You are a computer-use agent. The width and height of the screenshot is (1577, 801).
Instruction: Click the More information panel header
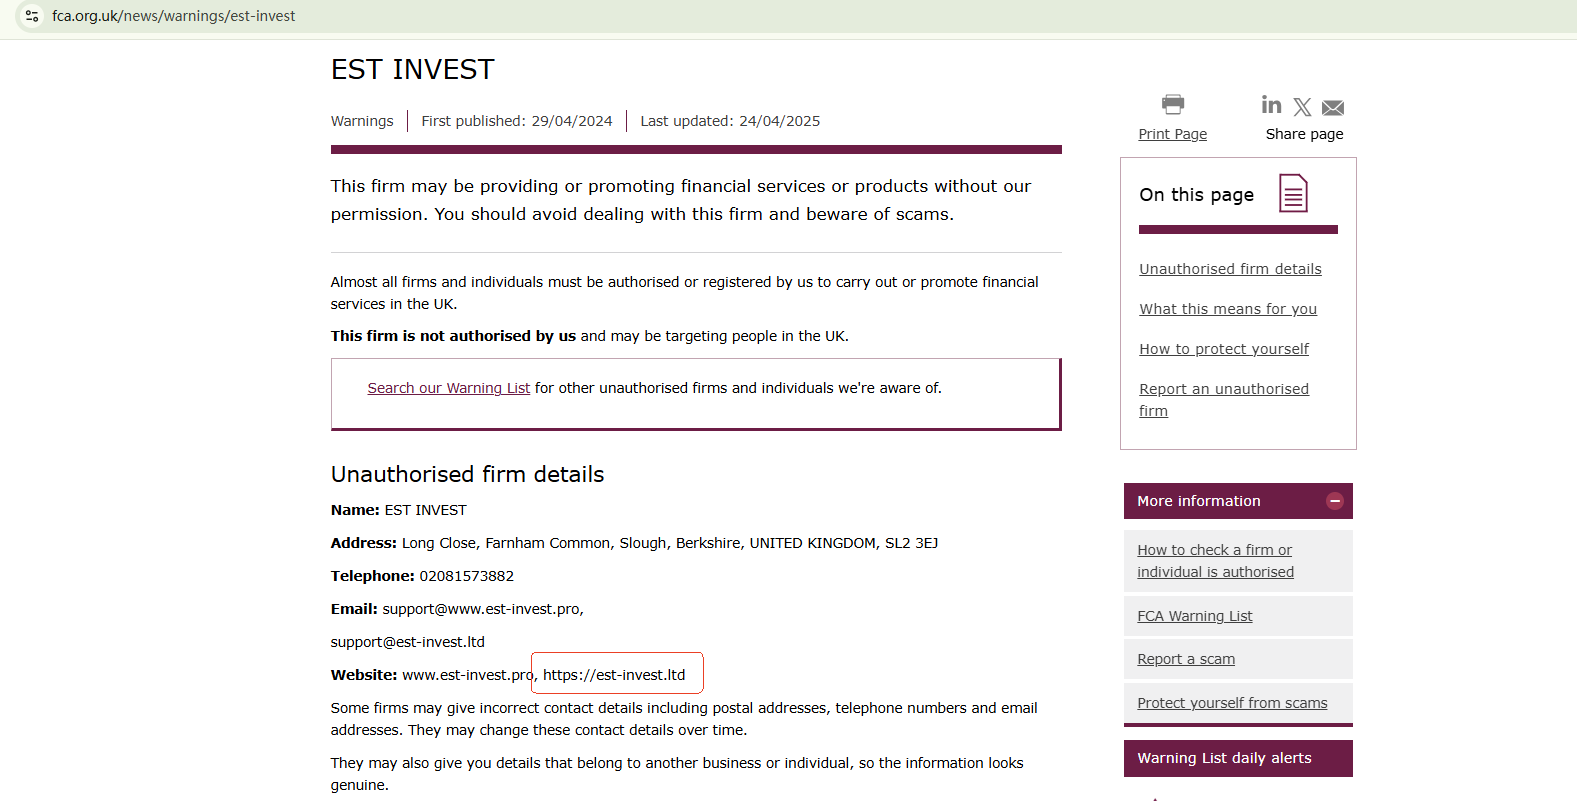1220,501
